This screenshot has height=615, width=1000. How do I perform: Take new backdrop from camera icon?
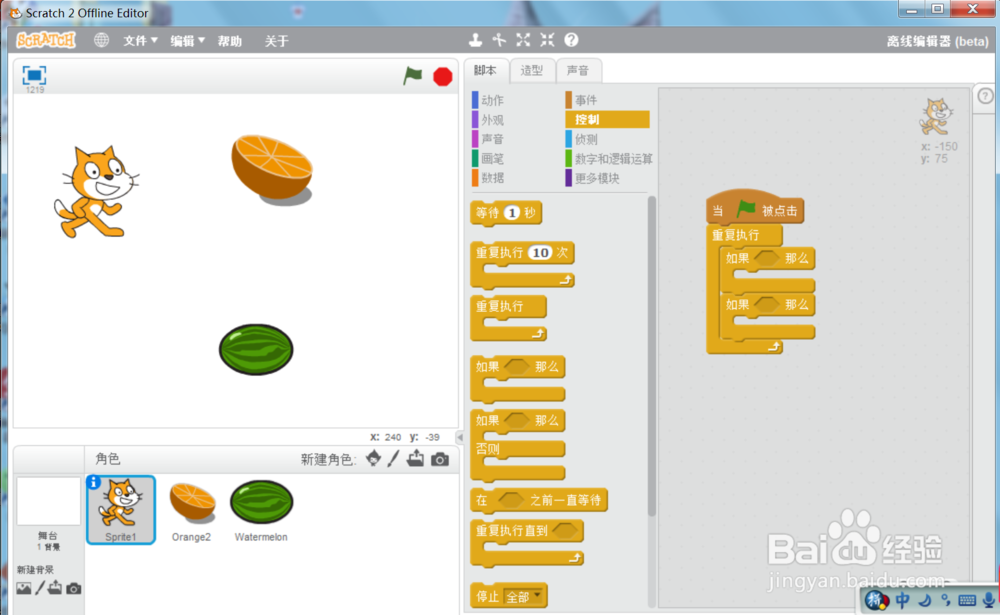point(73,588)
